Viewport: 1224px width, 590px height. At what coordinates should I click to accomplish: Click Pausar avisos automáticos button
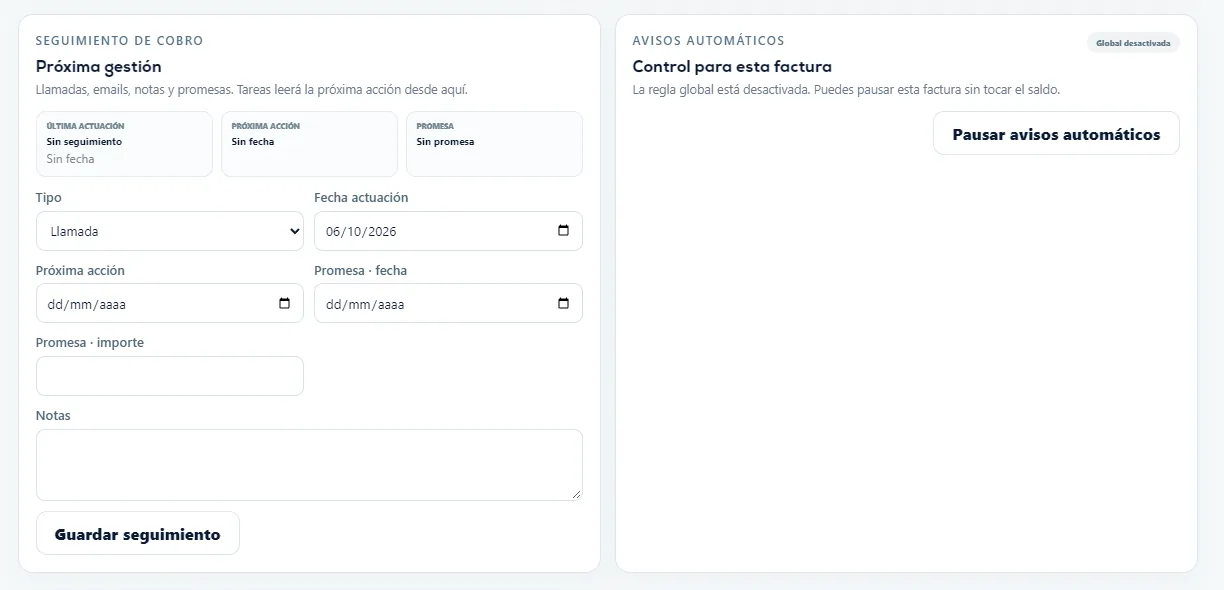1056,133
